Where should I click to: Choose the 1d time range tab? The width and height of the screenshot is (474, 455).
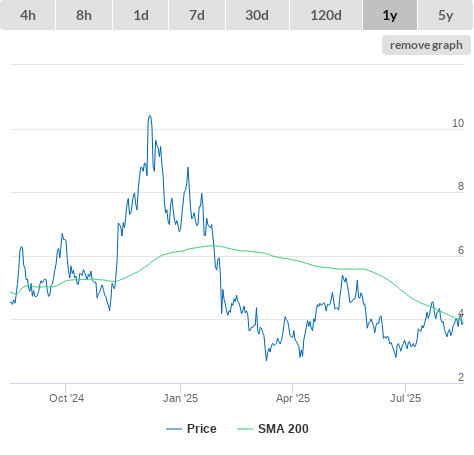tap(141, 15)
